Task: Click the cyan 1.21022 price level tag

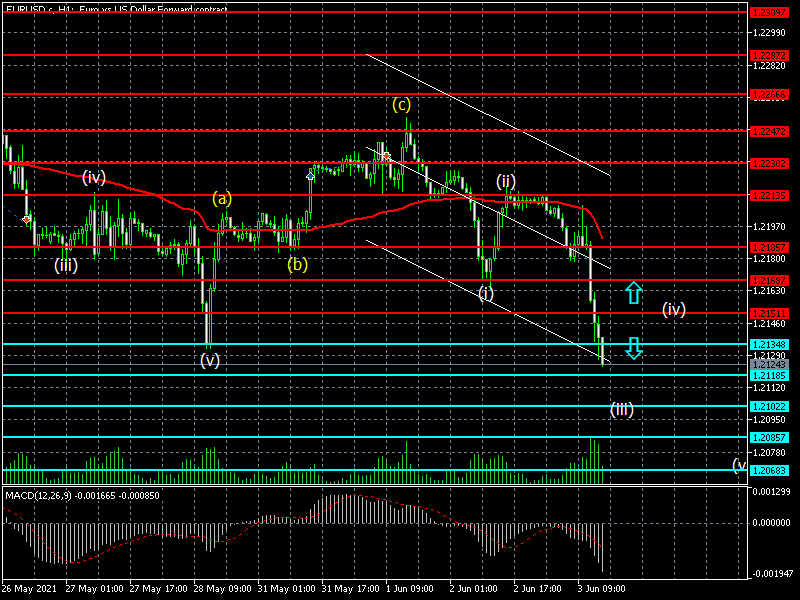Action: (769, 407)
